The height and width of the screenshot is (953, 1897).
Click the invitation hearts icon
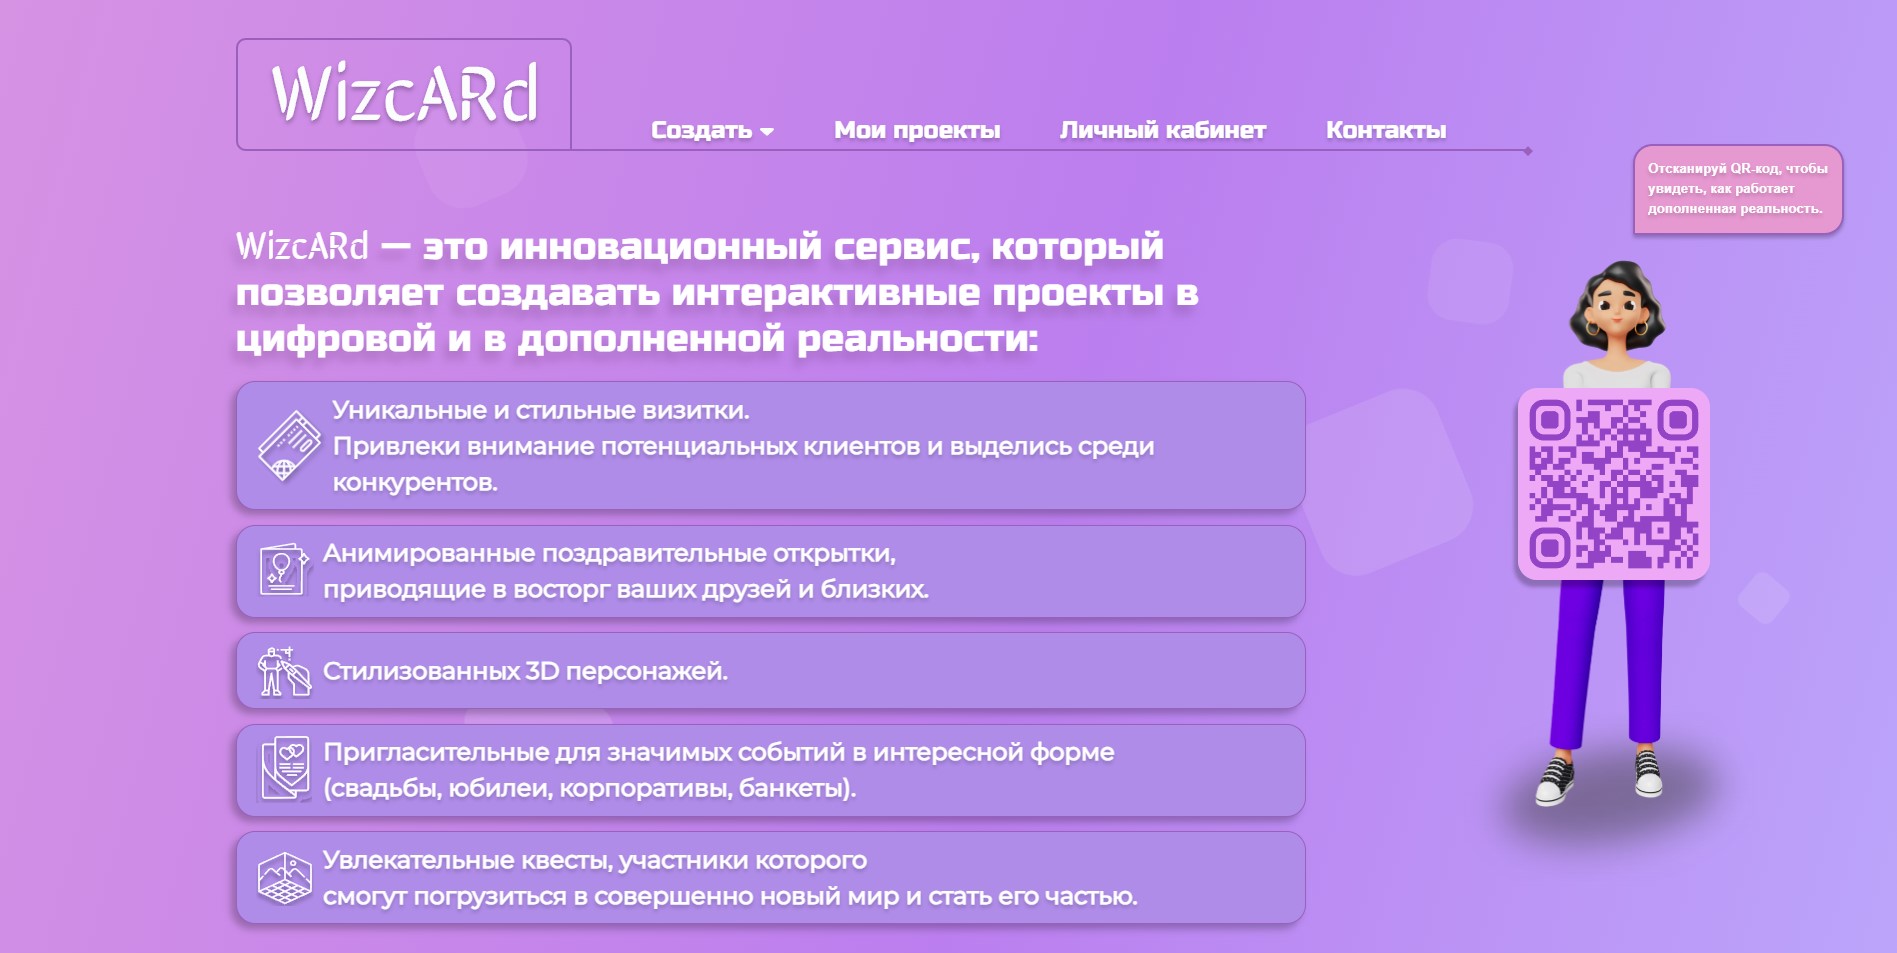(285, 769)
